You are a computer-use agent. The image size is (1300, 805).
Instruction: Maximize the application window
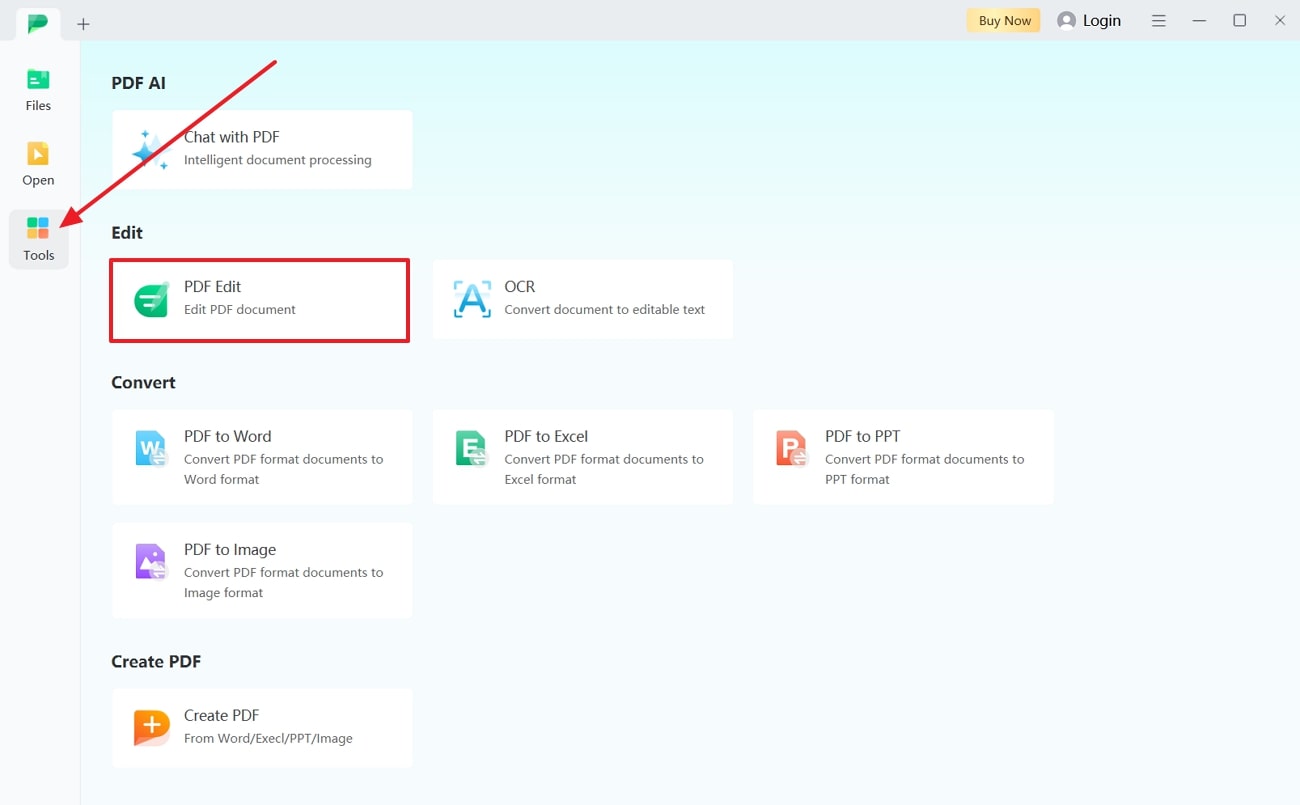pyautogui.click(x=1240, y=20)
